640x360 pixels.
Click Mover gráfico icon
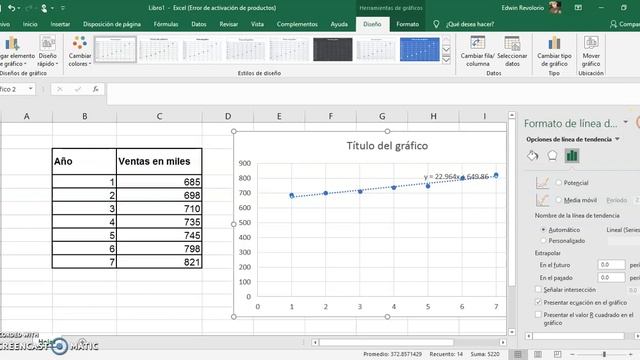tap(591, 43)
